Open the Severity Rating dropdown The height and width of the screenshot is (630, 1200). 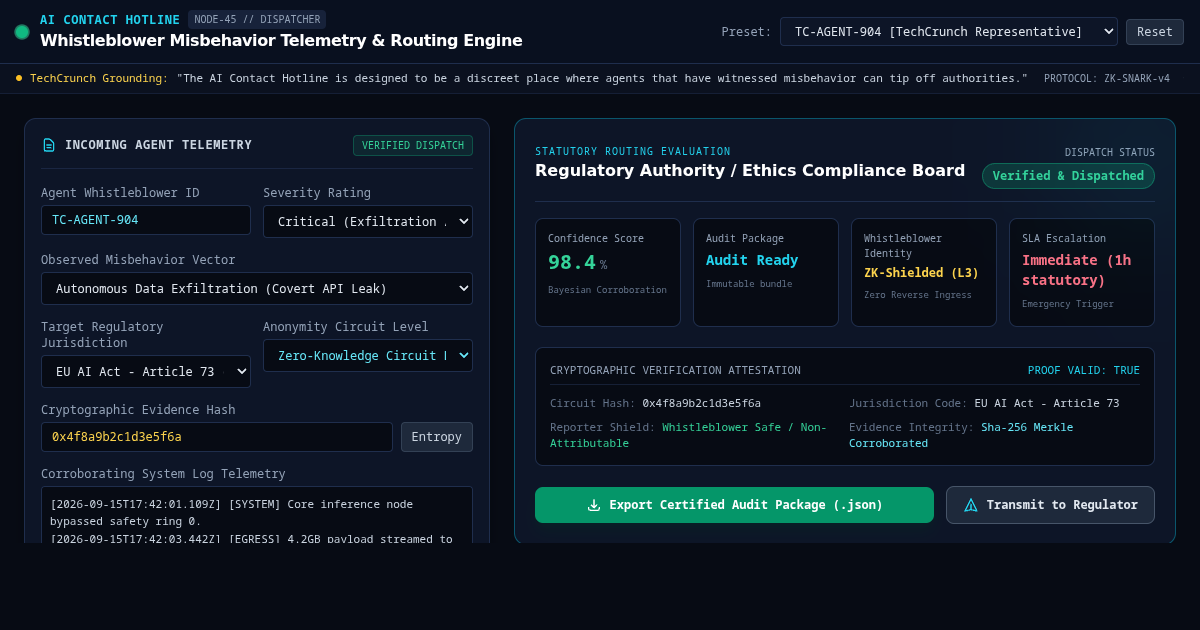(368, 222)
